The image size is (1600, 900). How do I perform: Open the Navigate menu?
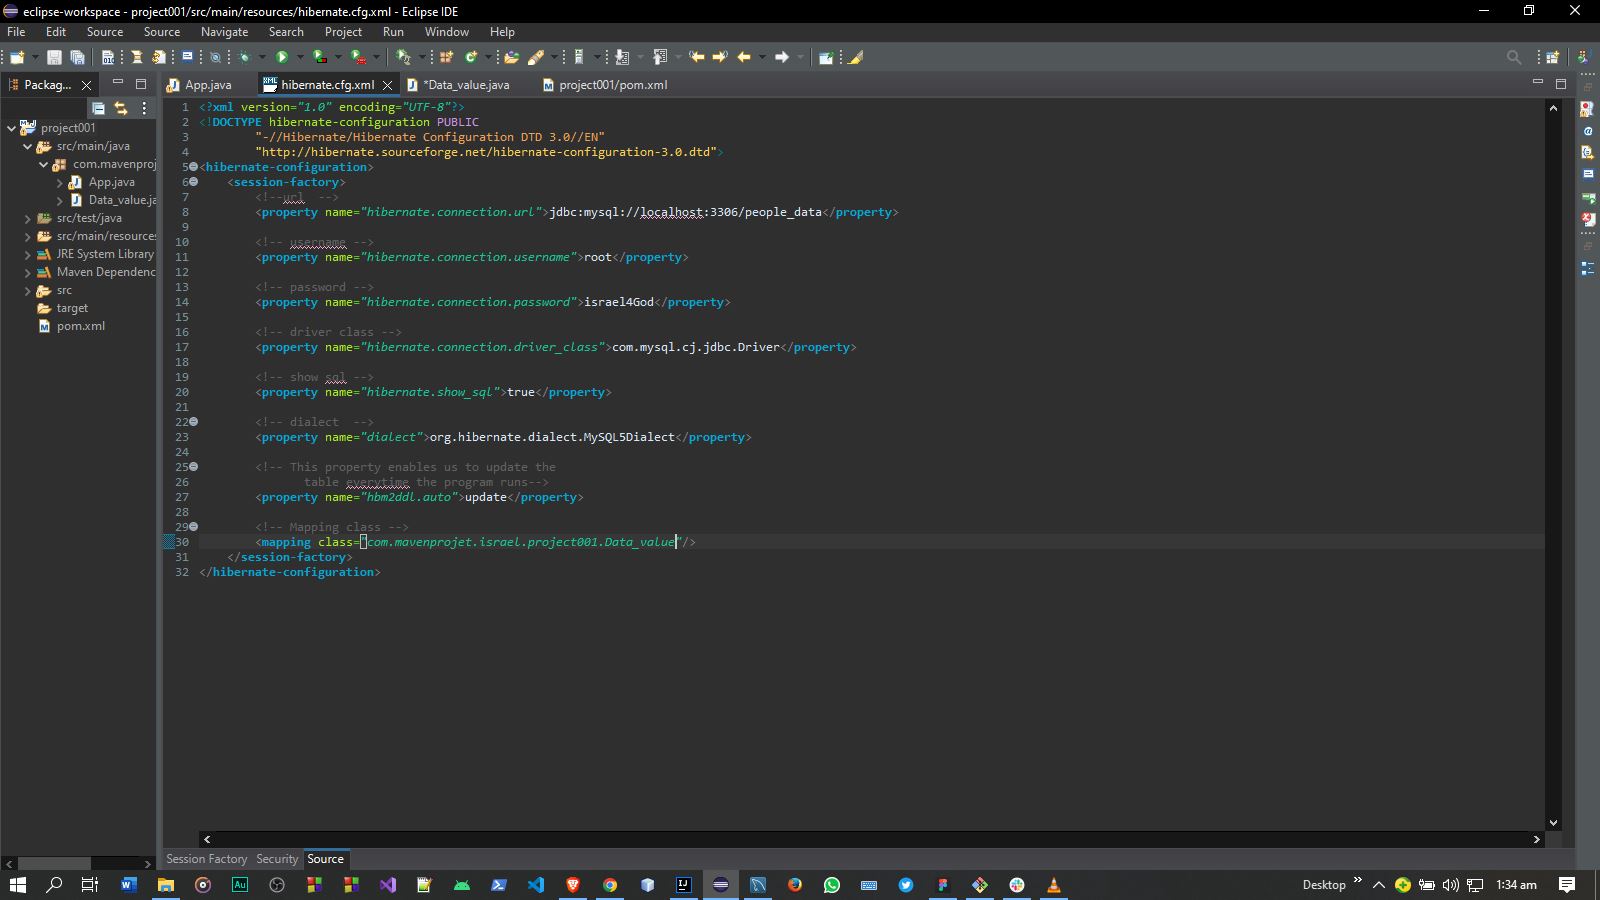click(x=224, y=31)
